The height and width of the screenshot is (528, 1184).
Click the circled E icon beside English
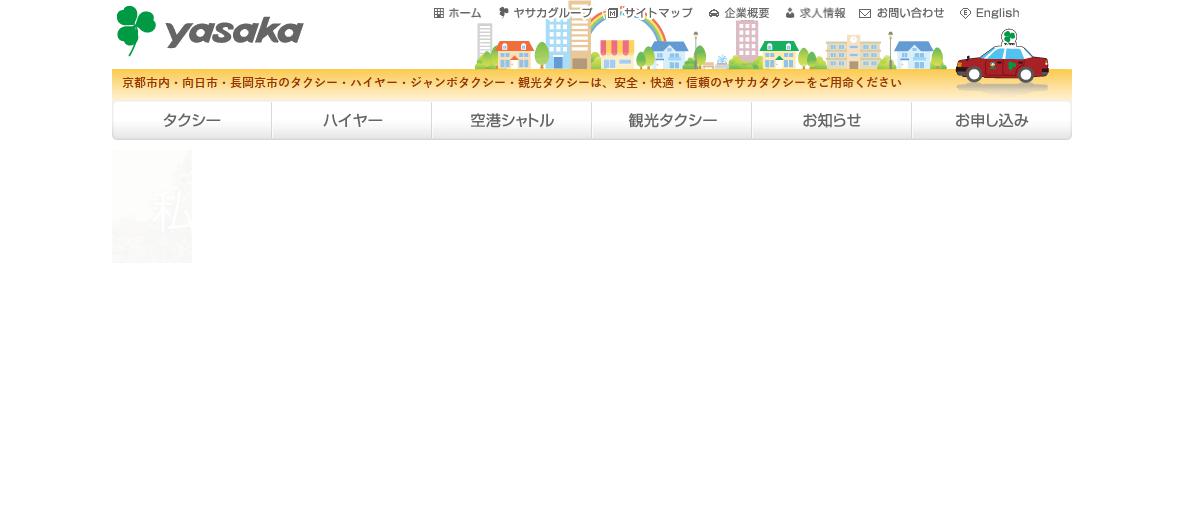tap(965, 13)
